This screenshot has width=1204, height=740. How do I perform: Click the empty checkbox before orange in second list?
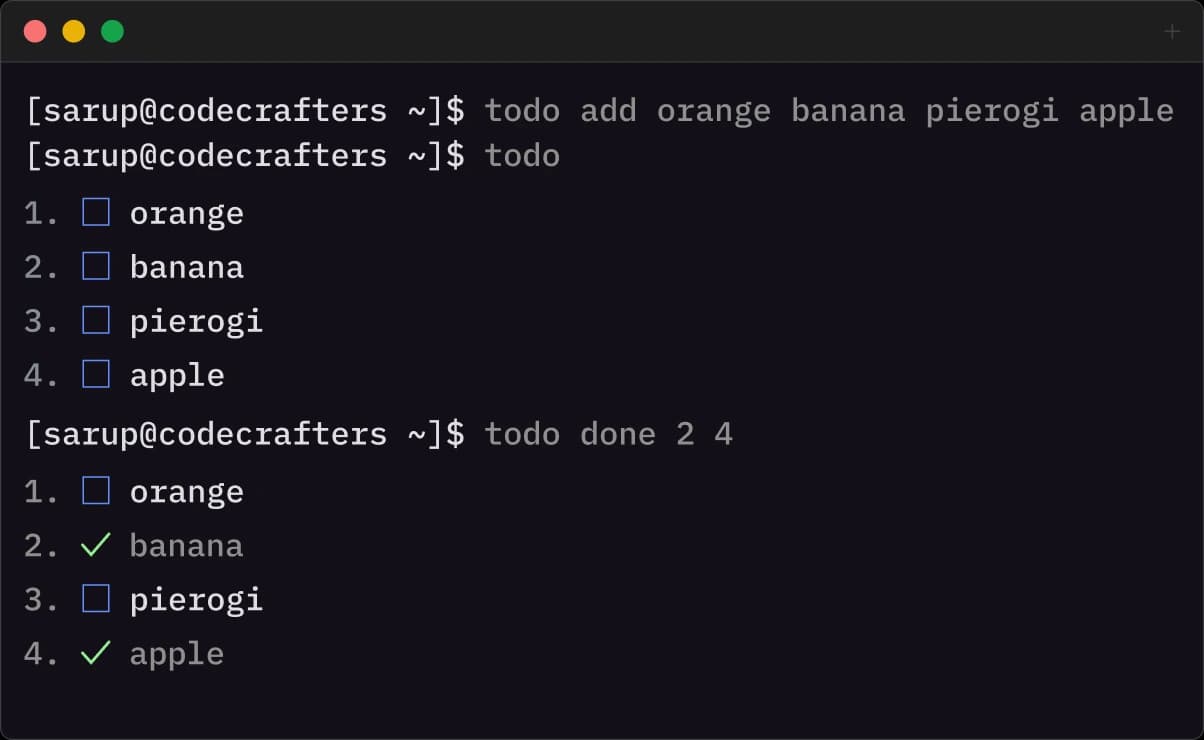pos(95,490)
